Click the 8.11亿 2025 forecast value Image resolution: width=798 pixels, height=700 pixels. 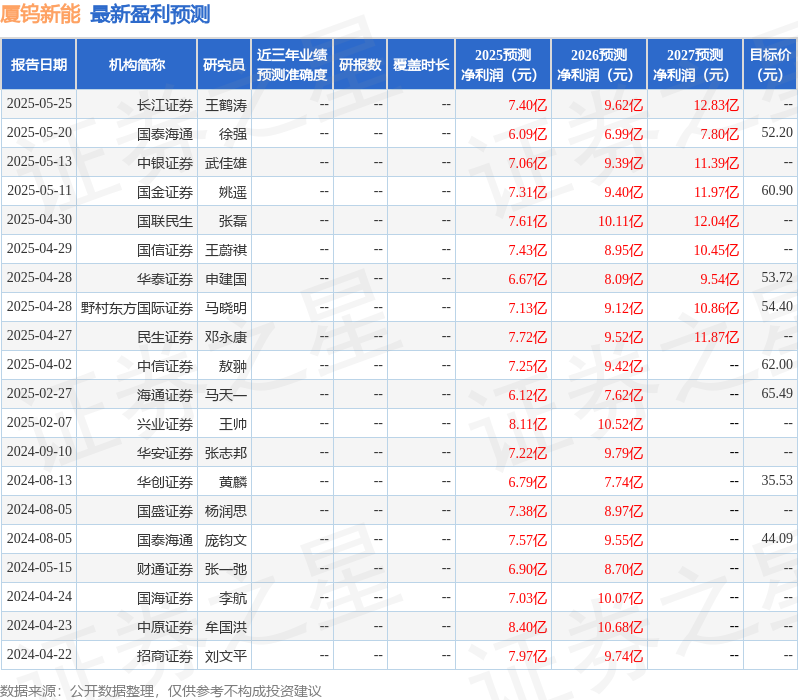click(x=528, y=424)
